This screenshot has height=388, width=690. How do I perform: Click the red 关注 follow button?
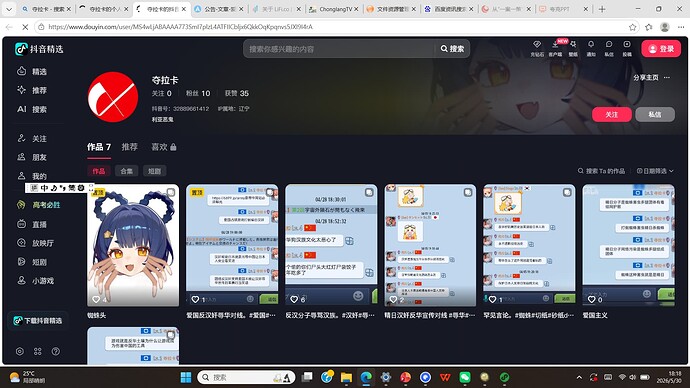click(612, 114)
